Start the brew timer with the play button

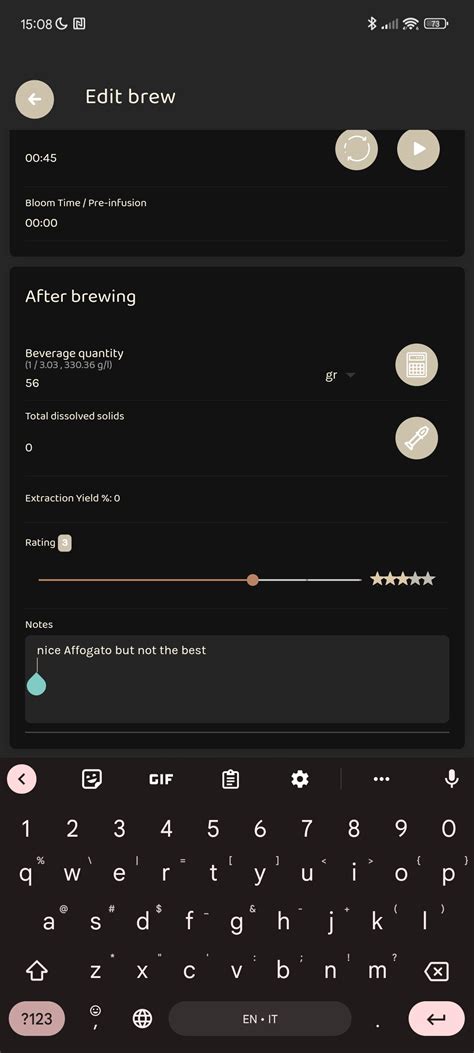418,148
